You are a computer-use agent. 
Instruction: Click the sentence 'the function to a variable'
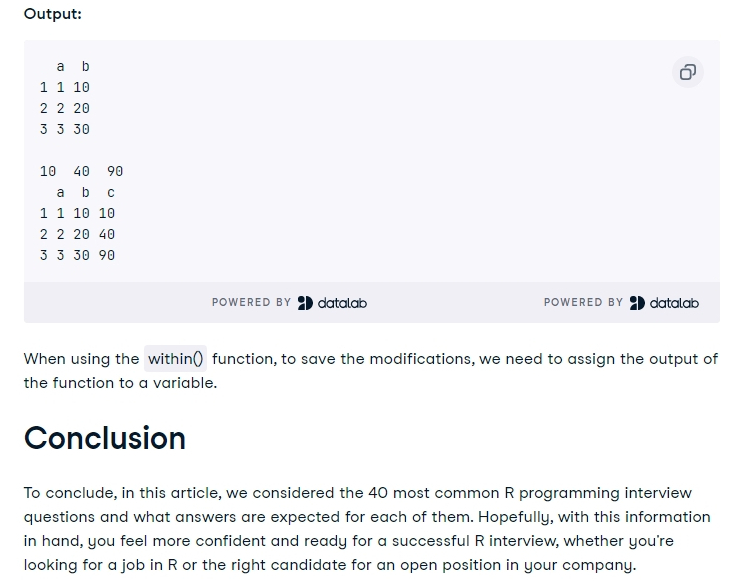(120, 383)
